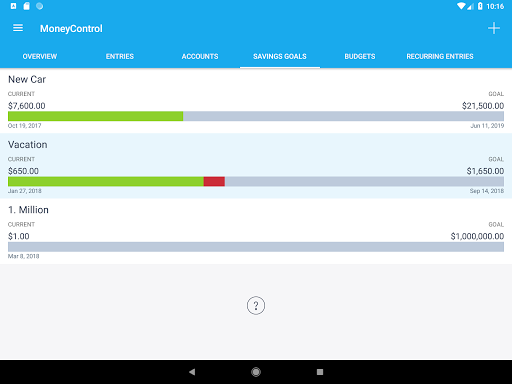Open the Recurring Entries tab
Screen dimensions: 512x384
pos(440,56)
